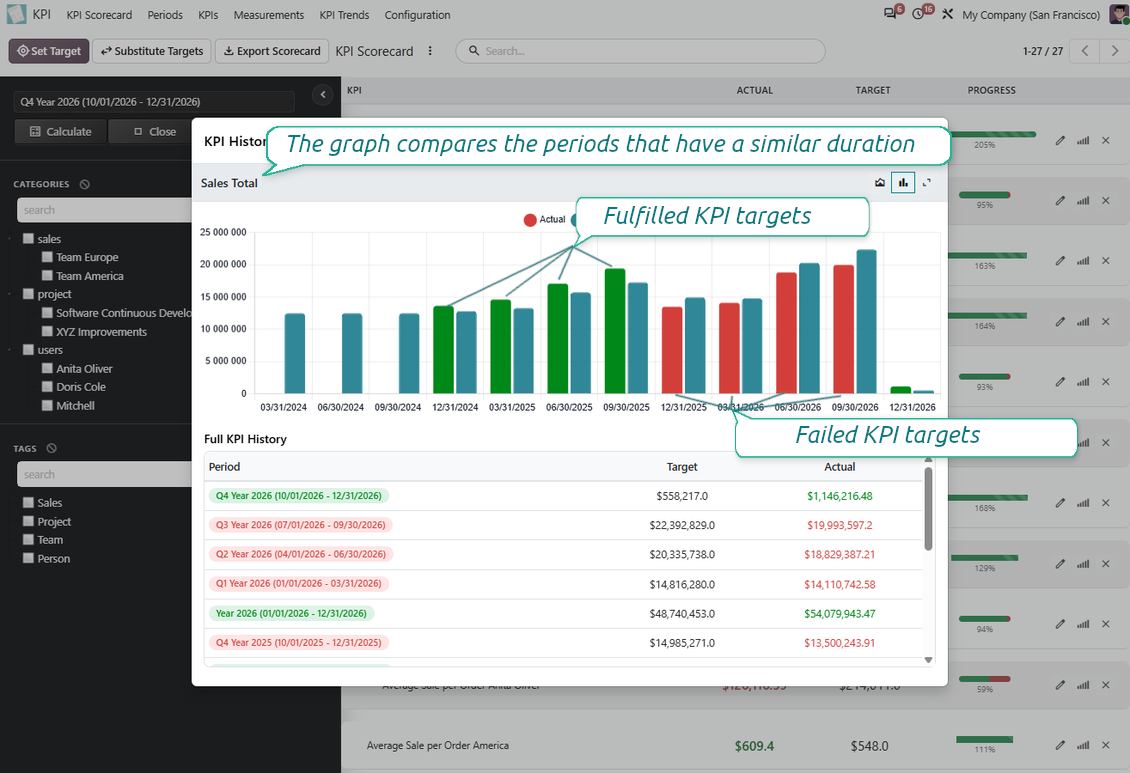Image resolution: width=1130 pixels, height=773 pixels.
Task: Click the Substitute Targets button
Action: (x=152, y=51)
